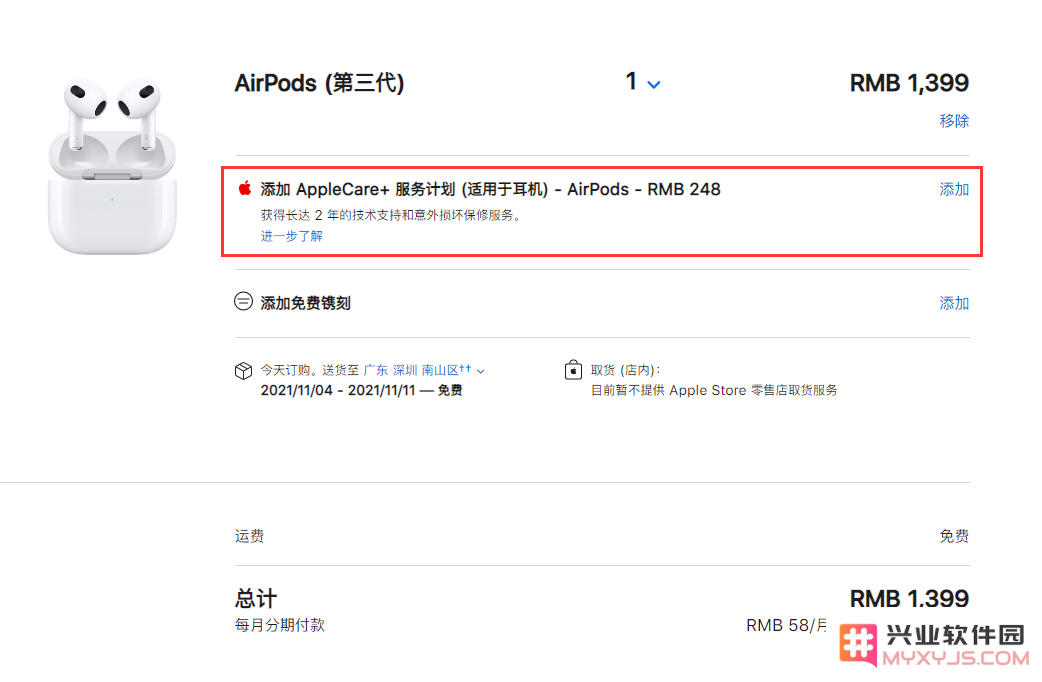1042x682 pixels.
Task: Click the item price RMB 1,399
Action: coord(909,83)
